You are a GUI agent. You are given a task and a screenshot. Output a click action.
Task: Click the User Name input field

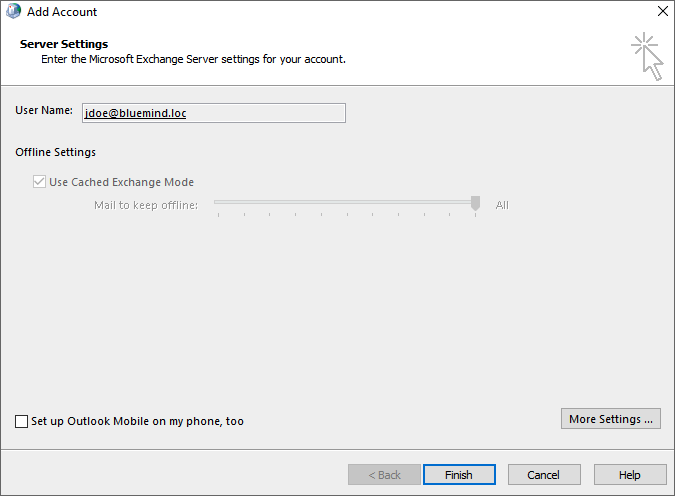pos(214,113)
